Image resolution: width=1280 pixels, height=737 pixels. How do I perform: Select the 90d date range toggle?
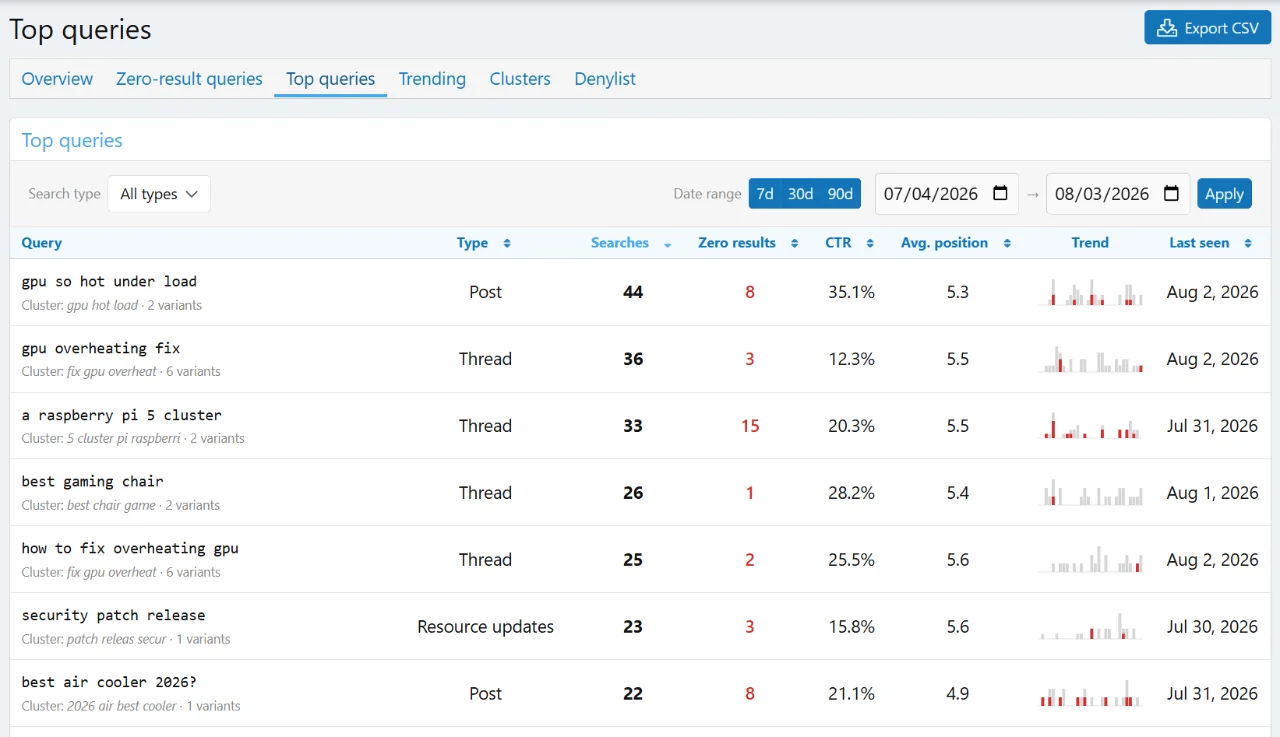pyautogui.click(x=840, y=194)
